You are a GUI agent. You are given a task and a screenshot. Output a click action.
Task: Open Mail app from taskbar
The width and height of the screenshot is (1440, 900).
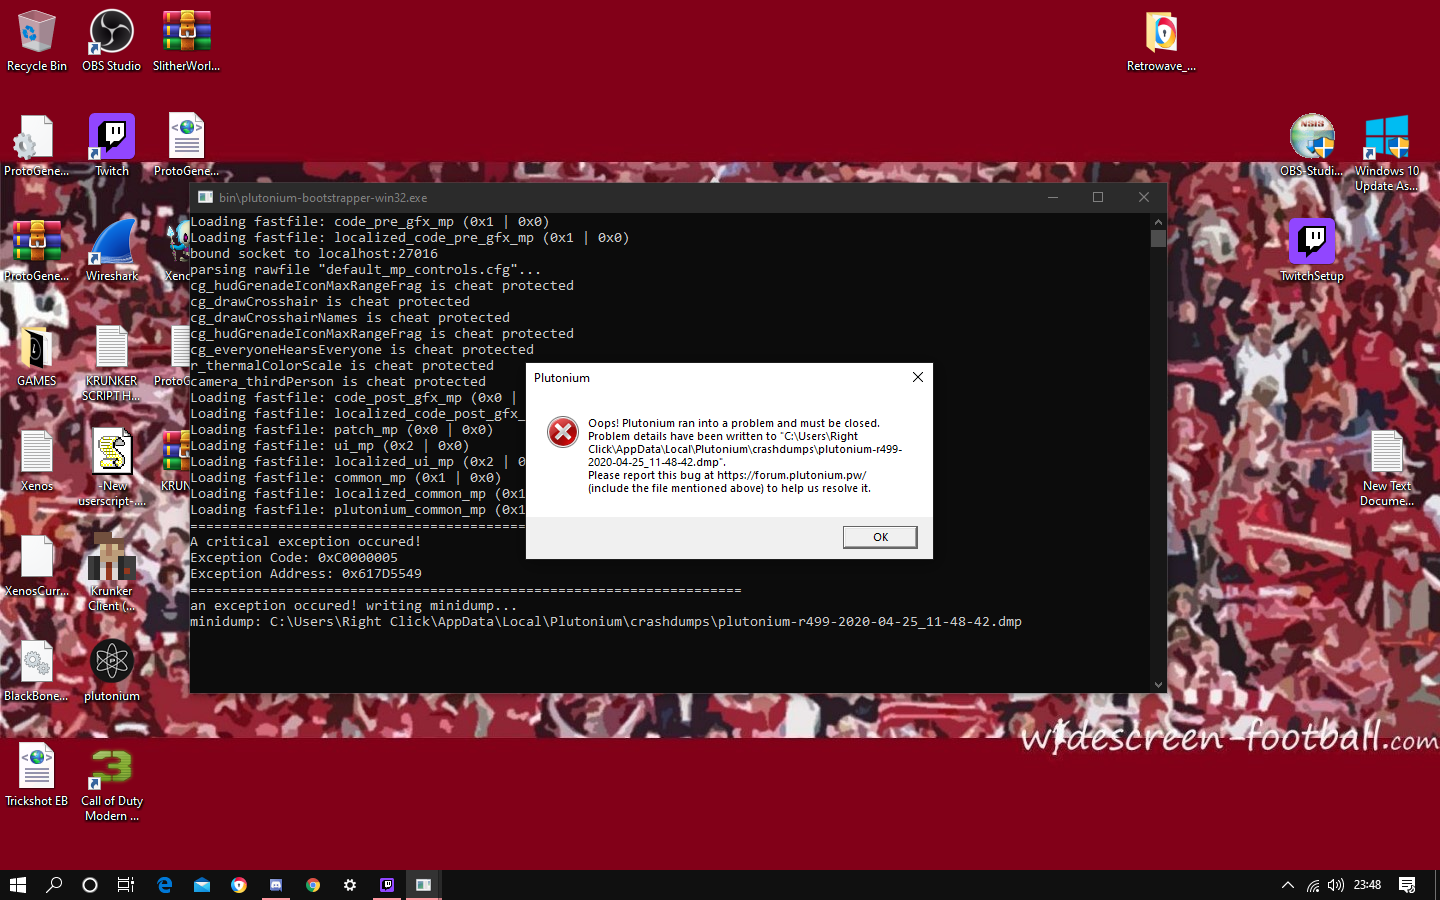(202, 885)
